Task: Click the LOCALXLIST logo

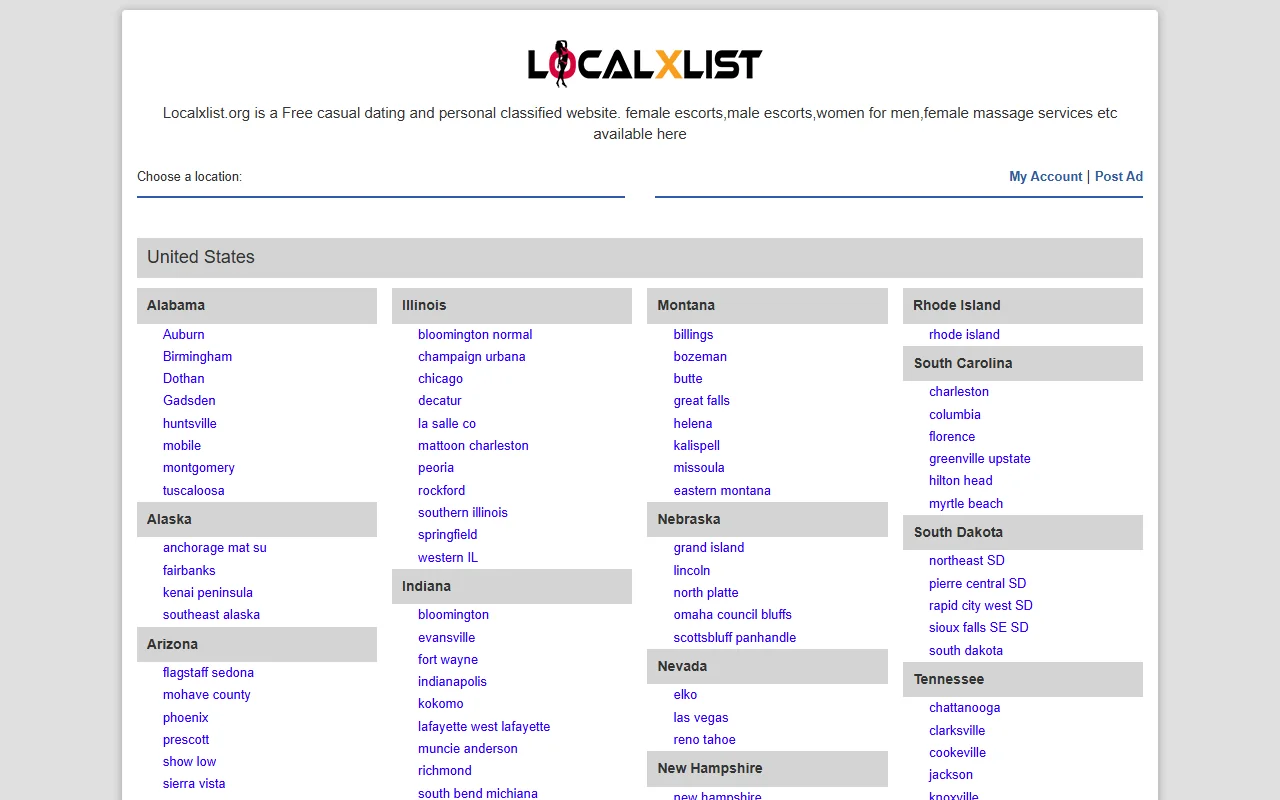Action: click(x=639, y=62)
